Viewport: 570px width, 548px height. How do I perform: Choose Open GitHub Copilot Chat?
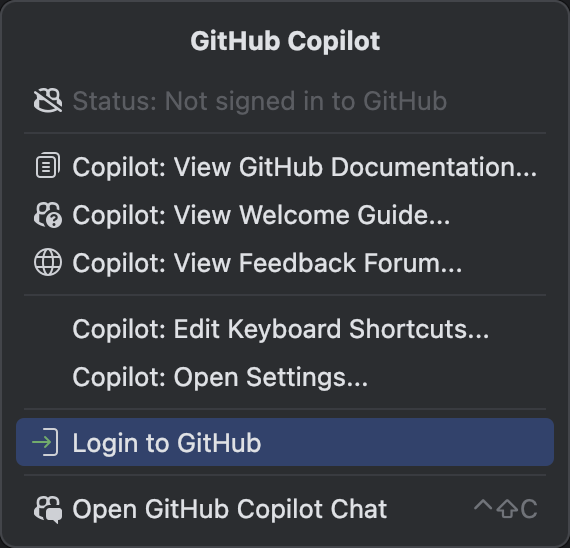[x=285, y=509]
